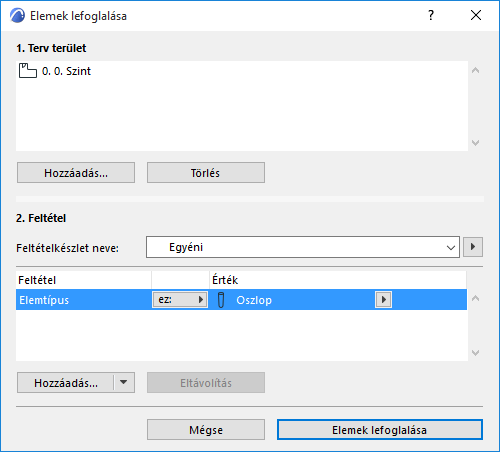Open the Feltételkészlet neve dropdown showing Egyéni
This screenshot has height=452, width=500.
click(x=303, y=247)
